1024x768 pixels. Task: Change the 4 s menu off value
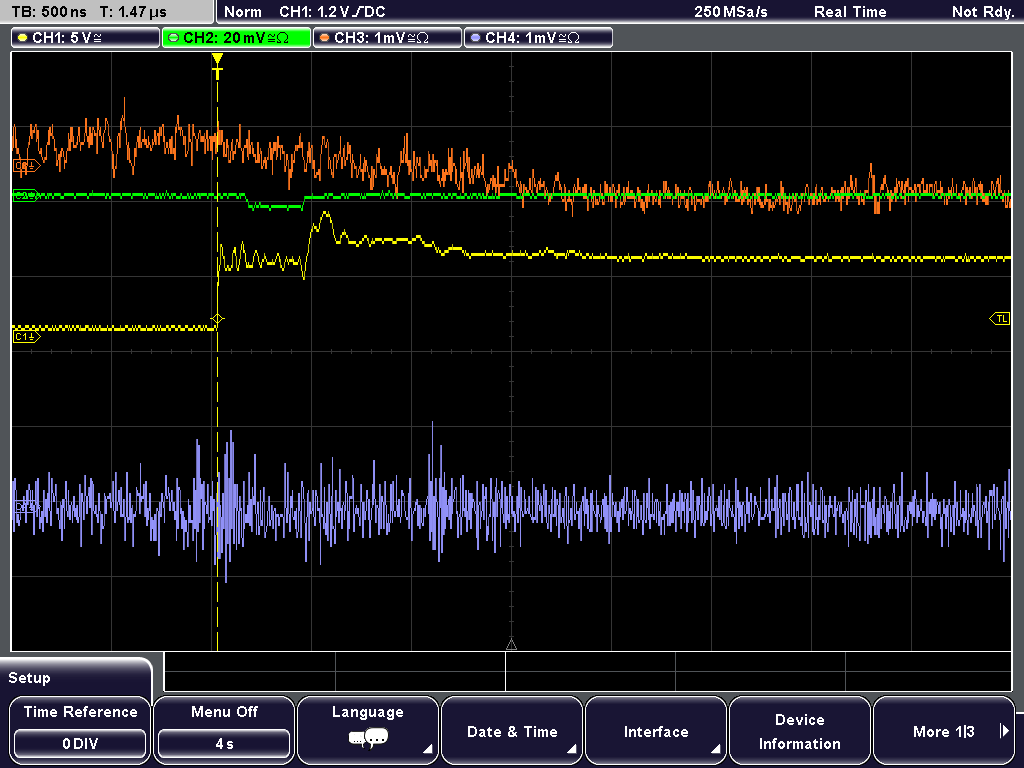224,744
